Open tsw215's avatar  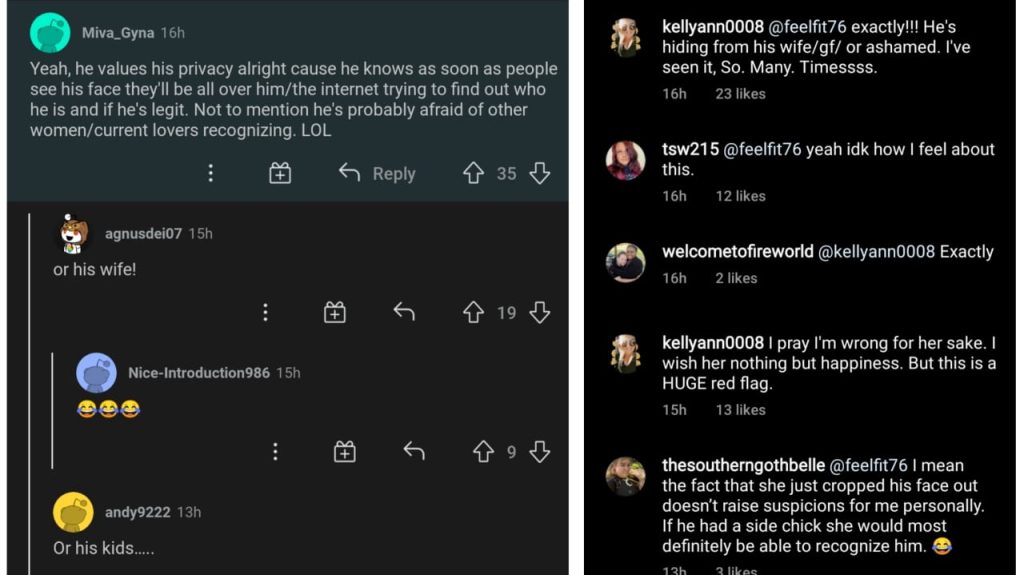(626, 160)
